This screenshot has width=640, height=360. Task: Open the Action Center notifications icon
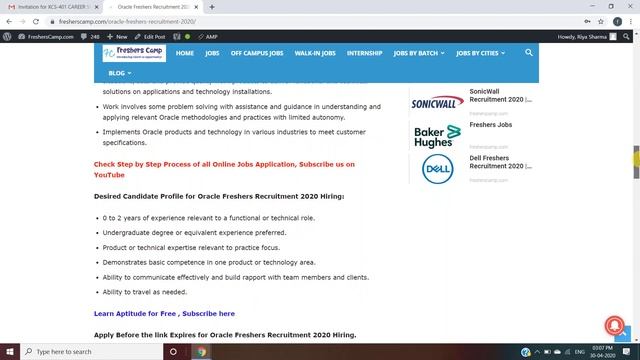pos(627,351)
